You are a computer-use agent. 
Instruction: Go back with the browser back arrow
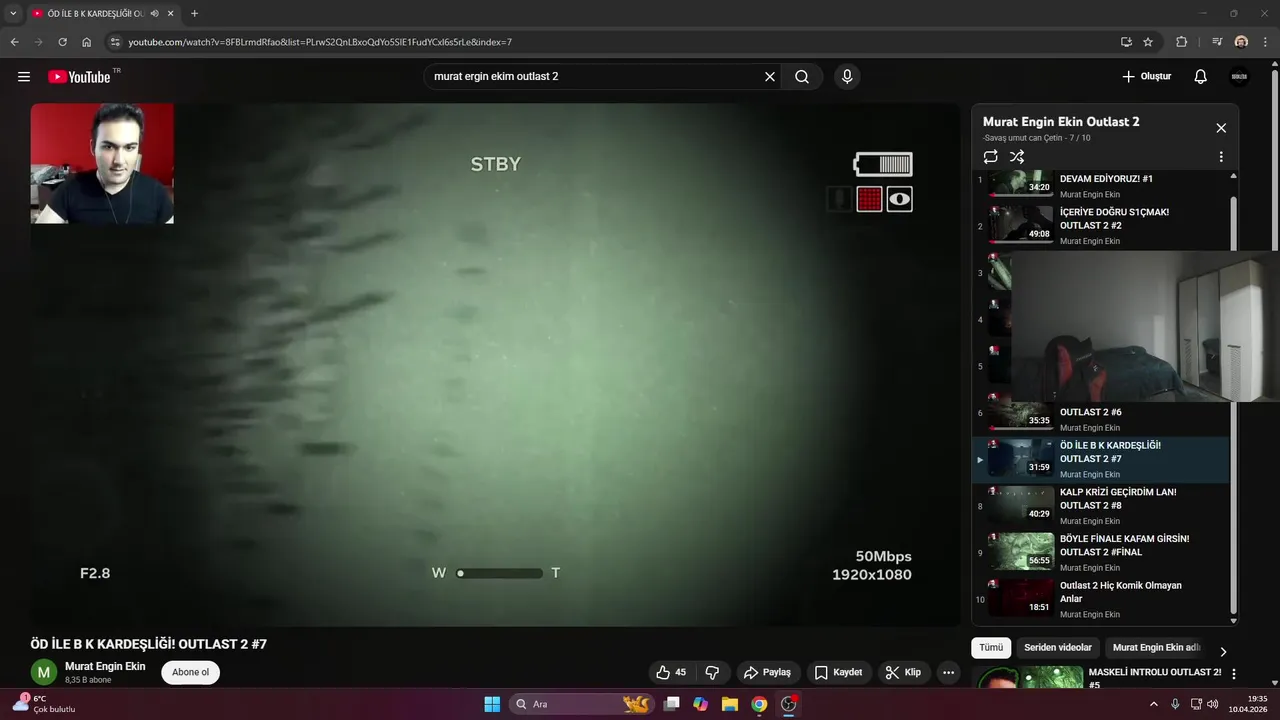14,42
